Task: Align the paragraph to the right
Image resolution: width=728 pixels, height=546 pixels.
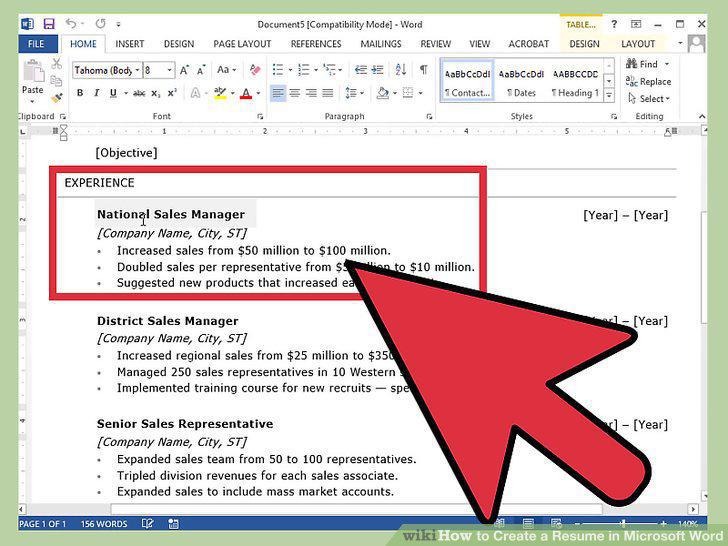Action: tap(311, 93)
